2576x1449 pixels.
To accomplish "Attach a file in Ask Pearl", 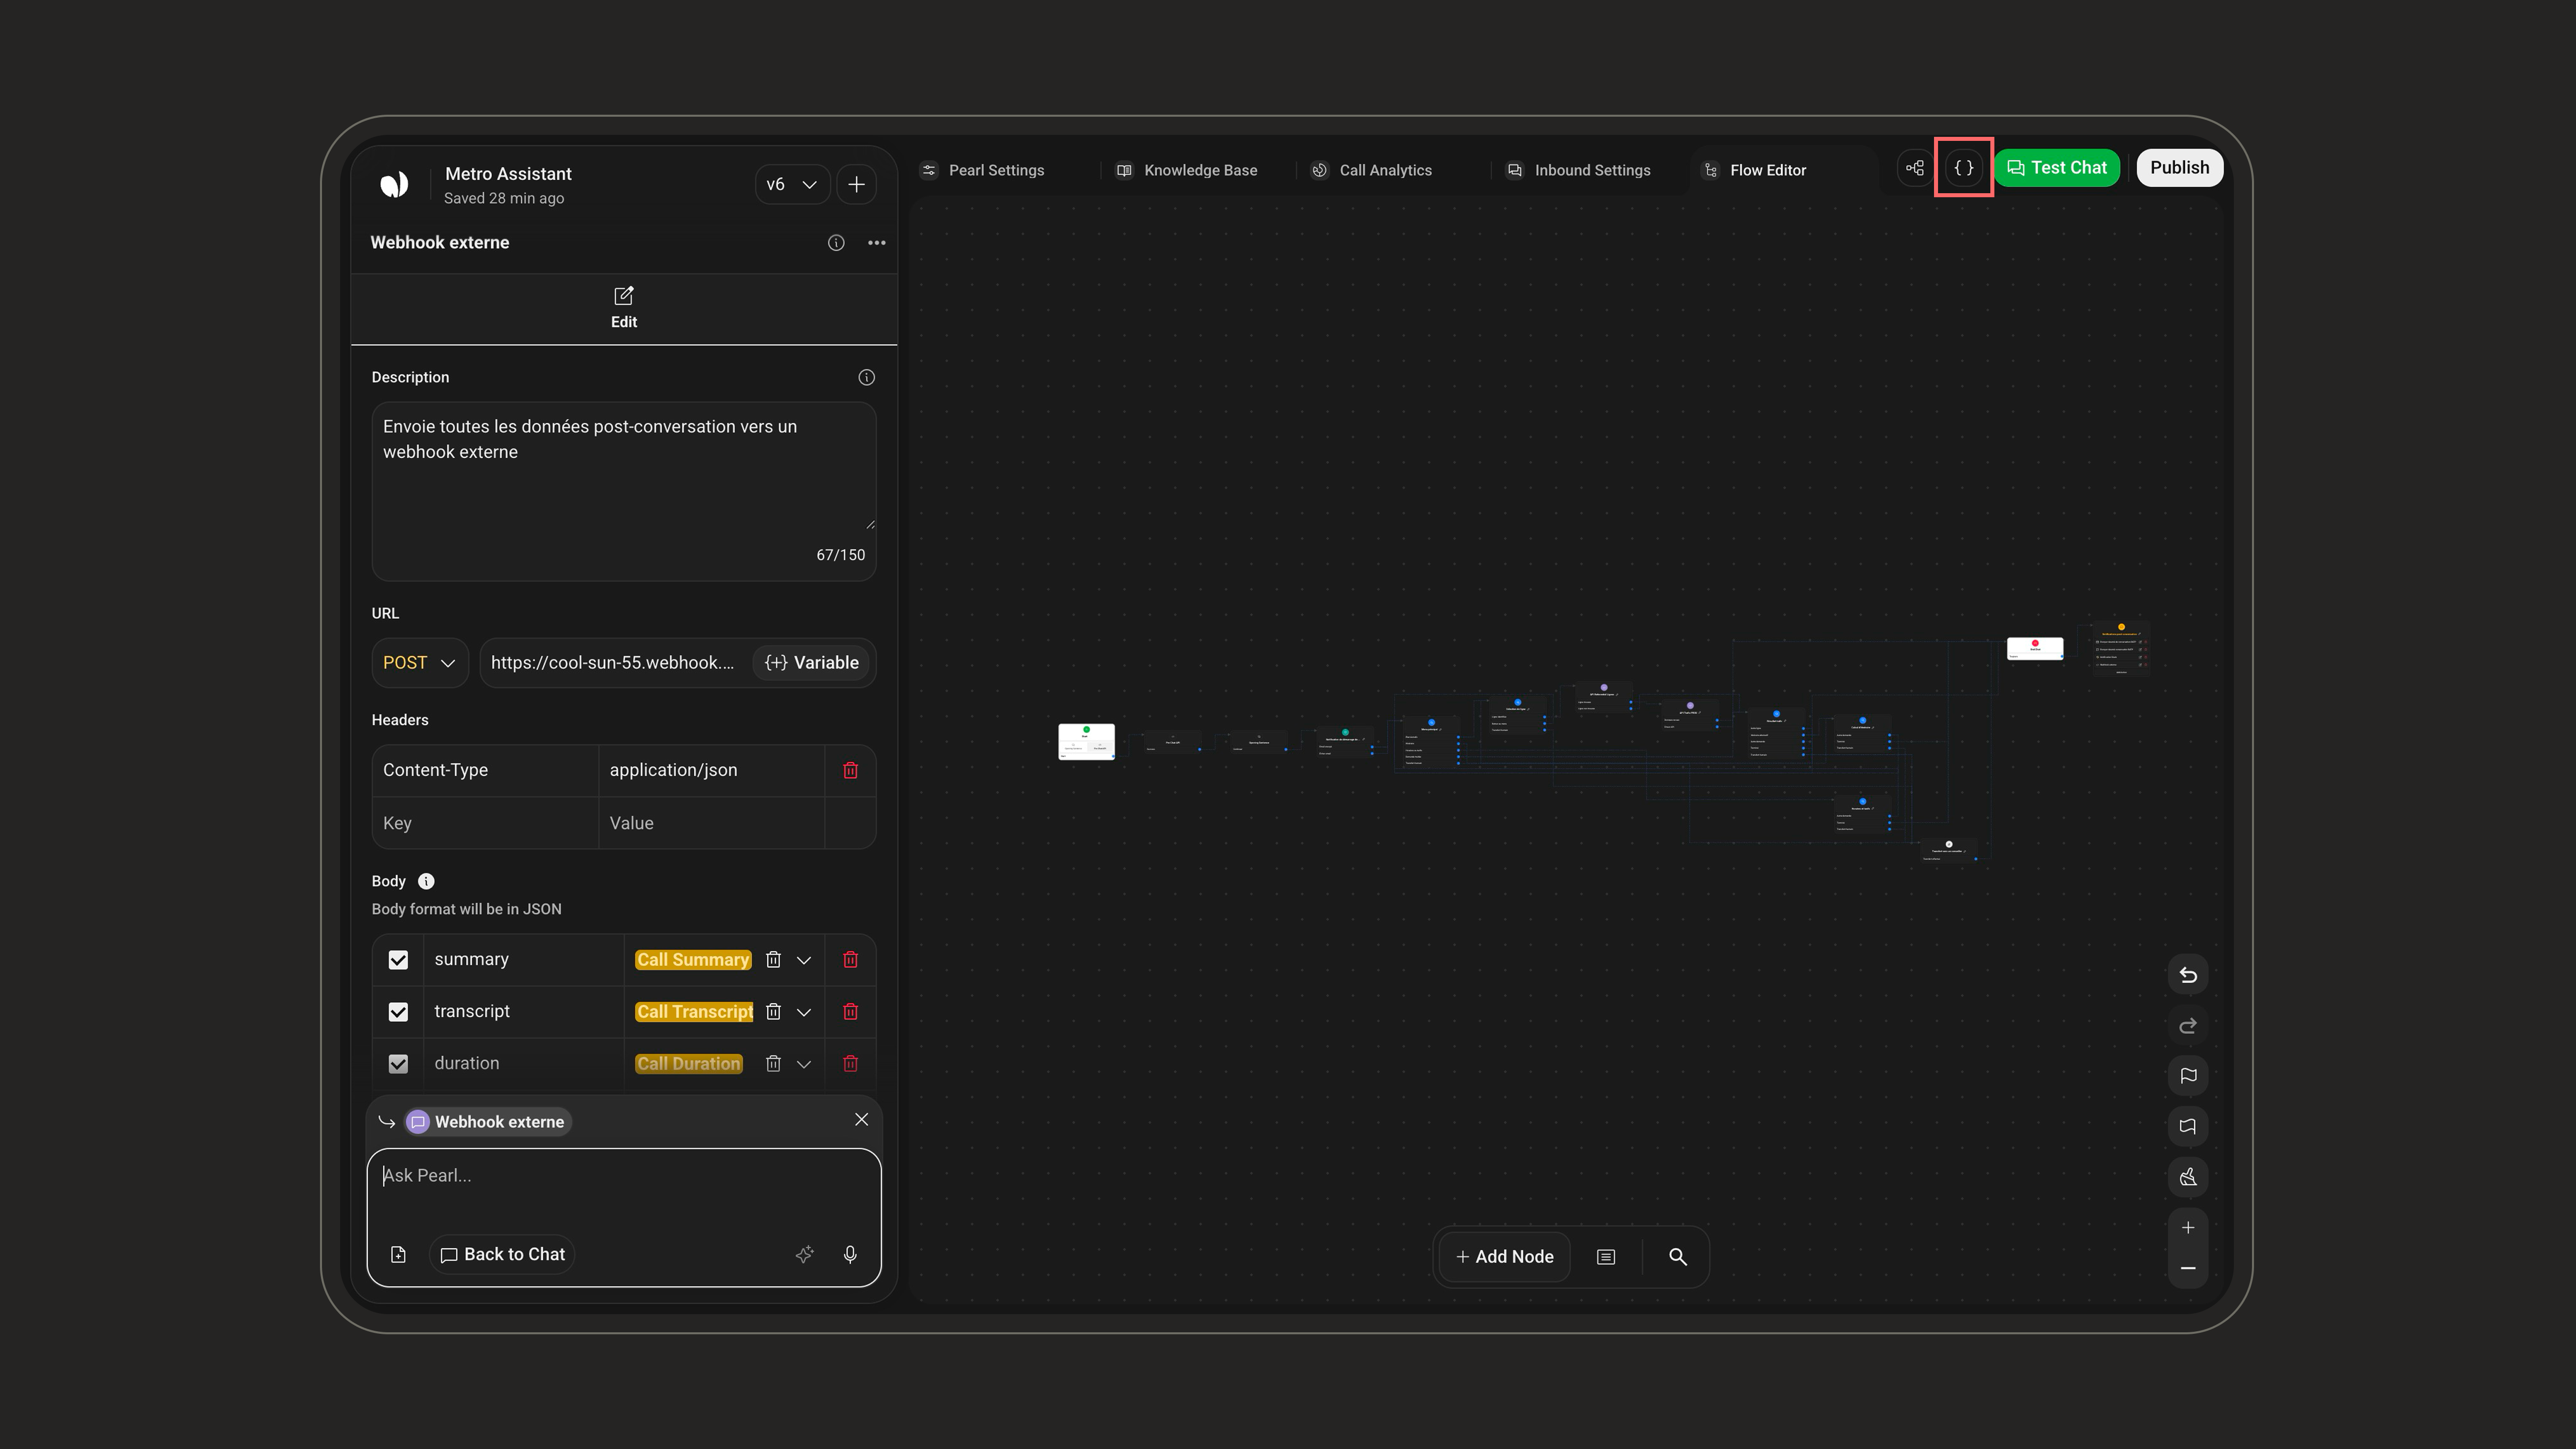I will pos(398,1255).
